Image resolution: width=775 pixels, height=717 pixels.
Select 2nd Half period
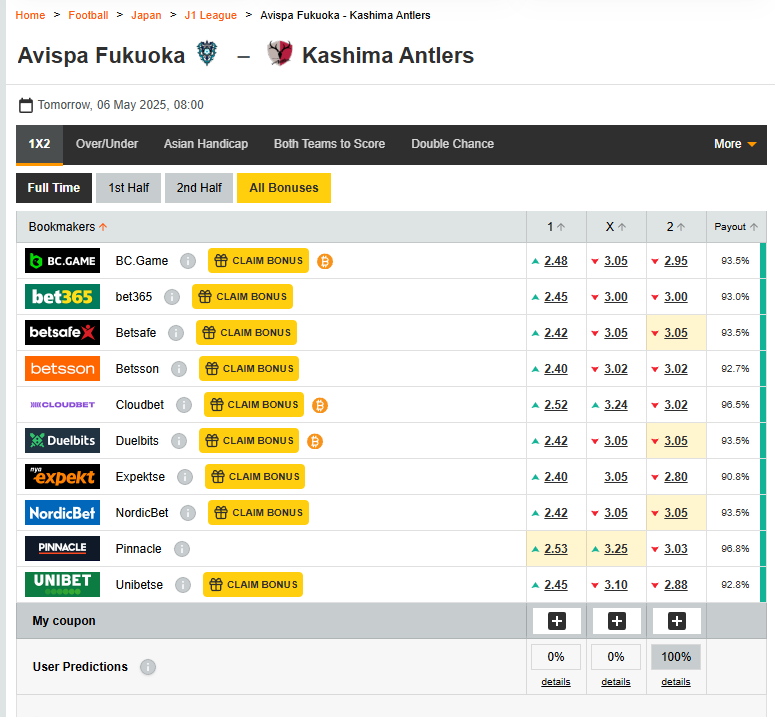pos(199,188)
